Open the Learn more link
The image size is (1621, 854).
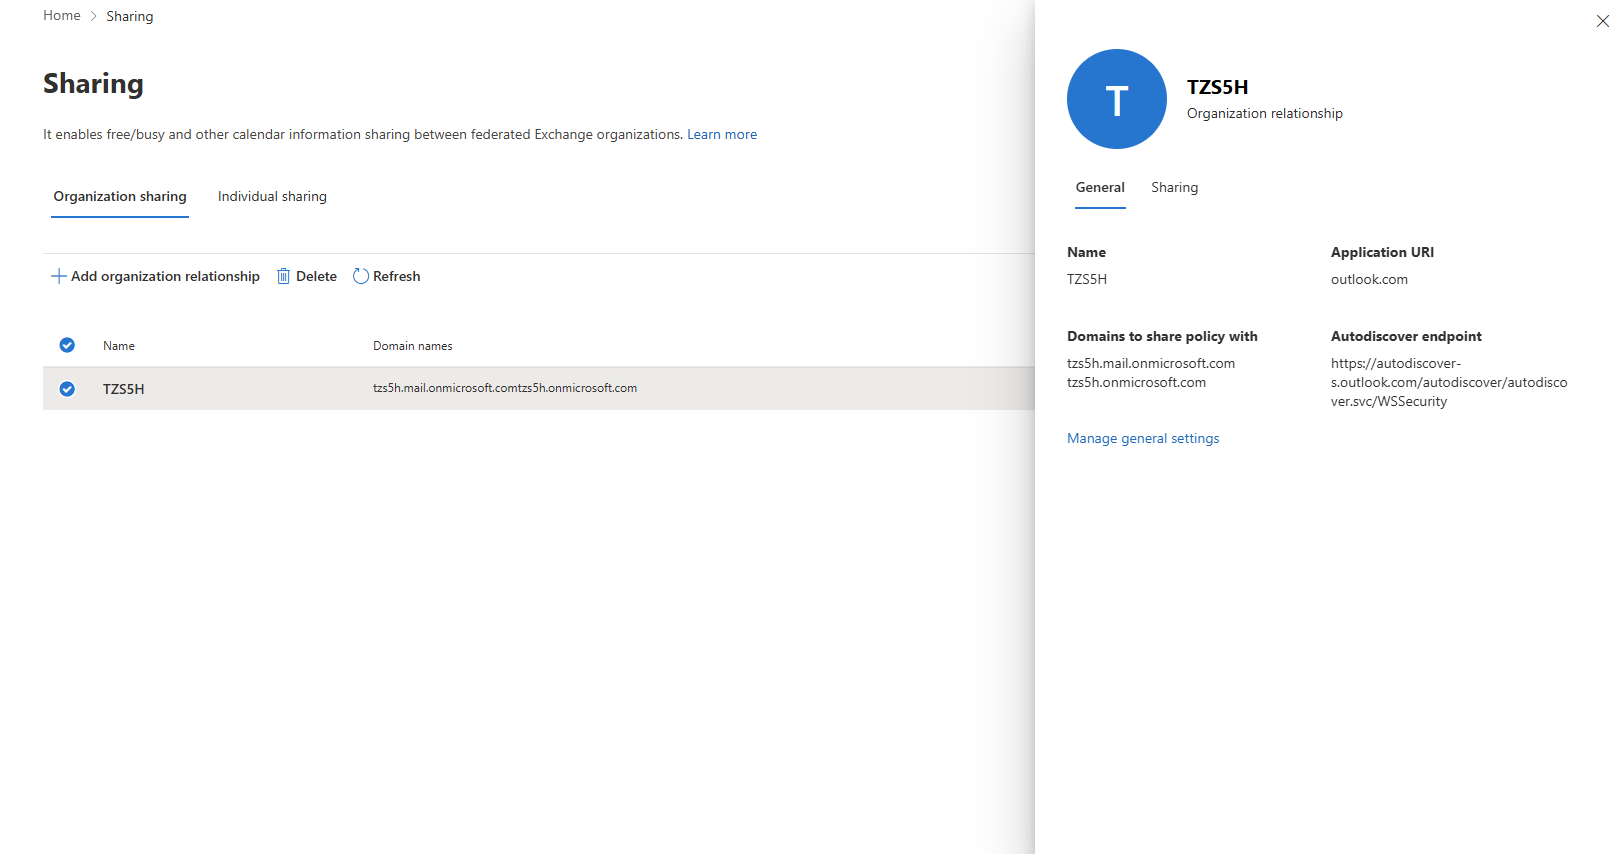click(722, 134)
